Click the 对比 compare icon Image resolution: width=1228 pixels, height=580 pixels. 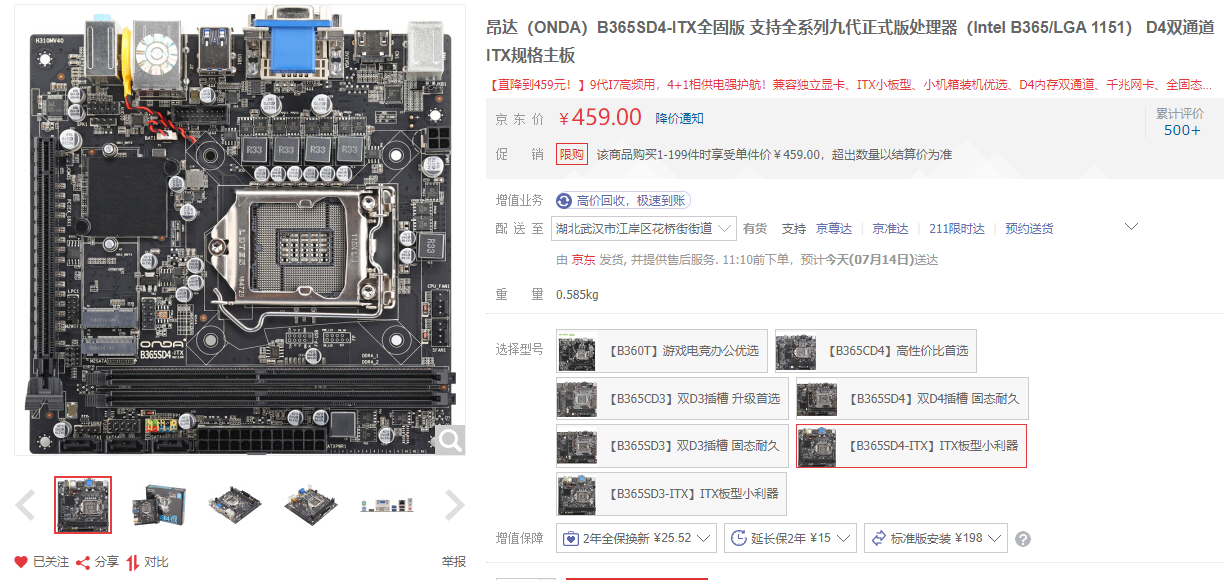(132, 562)
